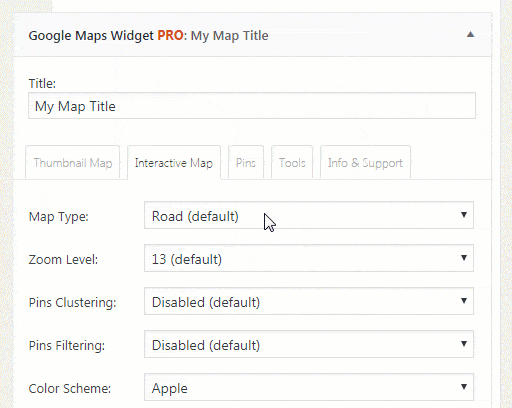Open the Color Scheme dropdown showing Apple
This screenshot has height=408, width=512.
[x=309, y=387]
